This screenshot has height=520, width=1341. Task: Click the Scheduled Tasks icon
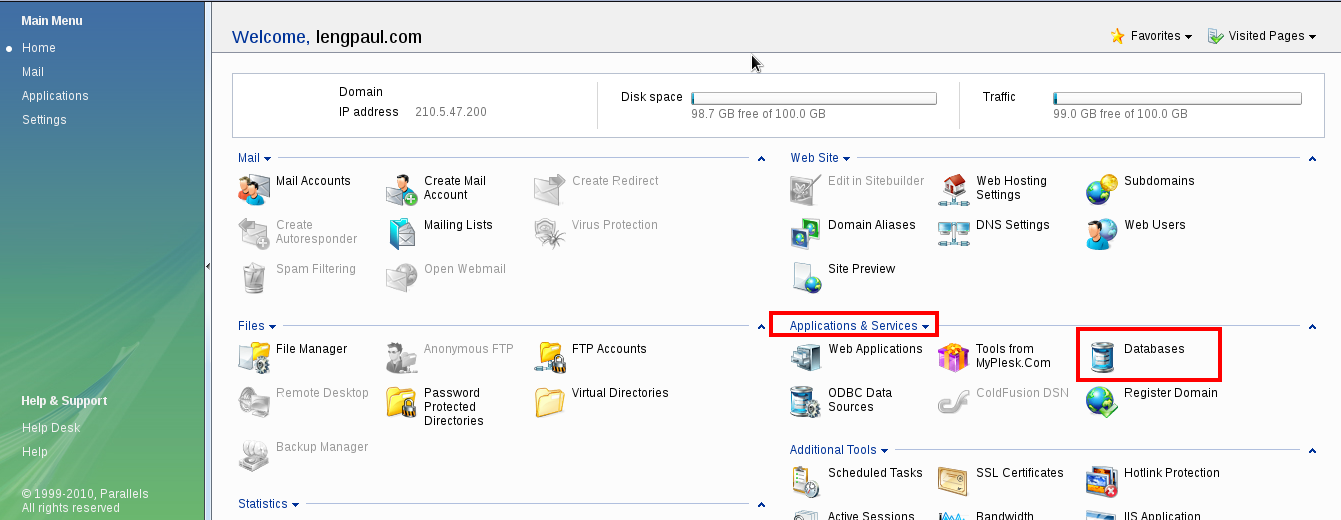click(x=806, y=481)
